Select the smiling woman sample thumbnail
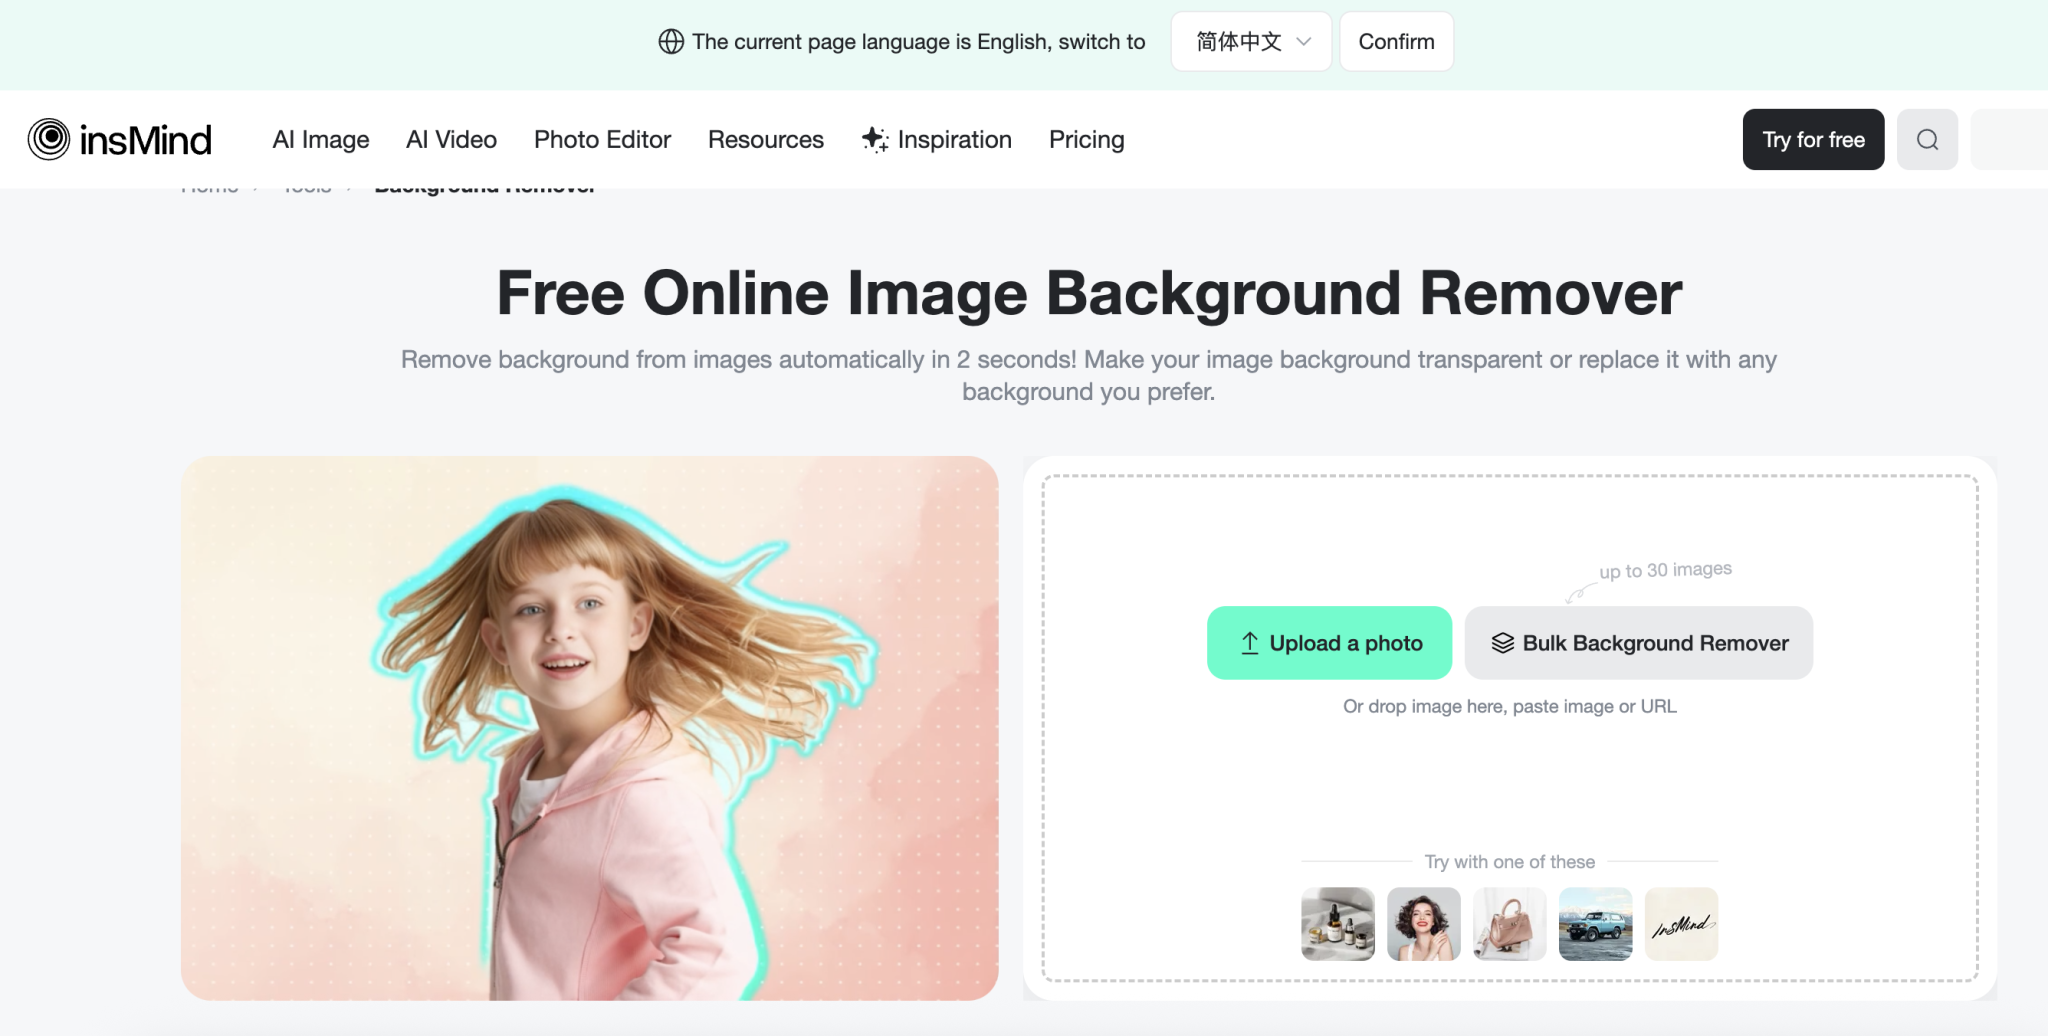Image resolution: width=2048 pixels, height=1036 pixels. click(x=1423, y=924)
